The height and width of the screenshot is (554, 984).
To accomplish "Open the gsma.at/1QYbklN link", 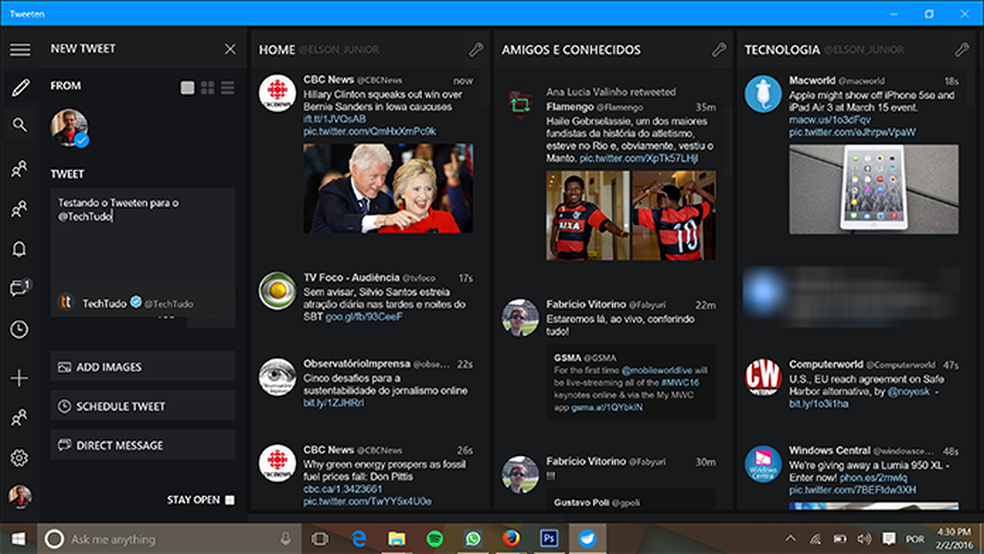I will [x=607, y=407].
